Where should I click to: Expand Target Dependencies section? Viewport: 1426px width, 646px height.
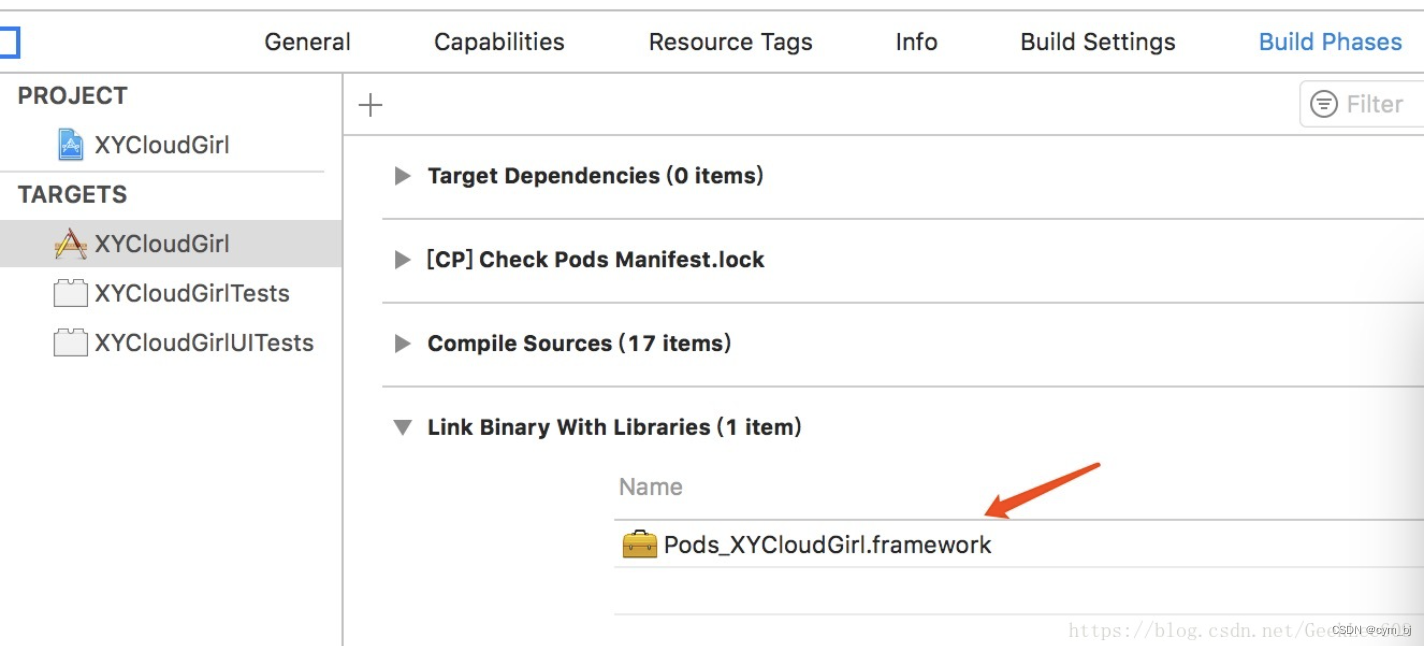point(403,176)
